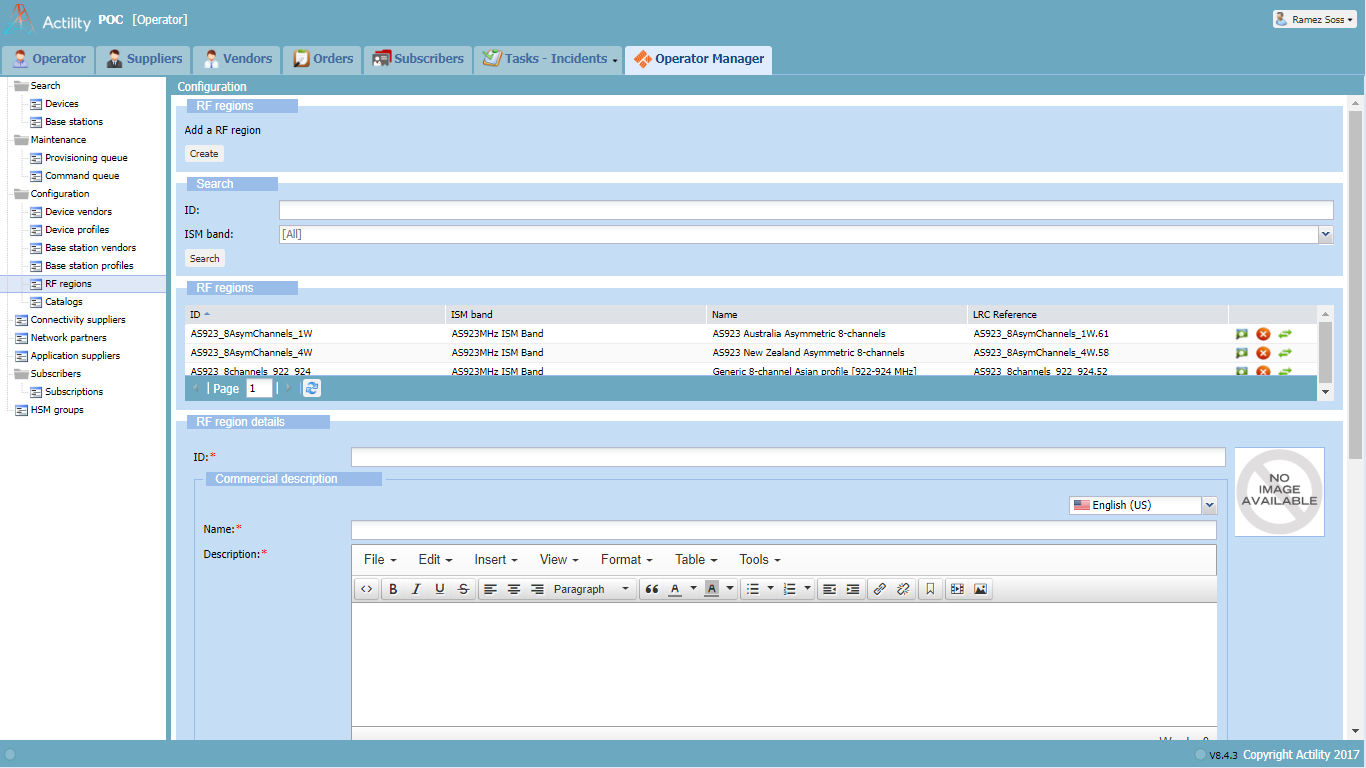
Task: Apply strikethrough formatting in the description editor
Action: [x=463, y=589]
